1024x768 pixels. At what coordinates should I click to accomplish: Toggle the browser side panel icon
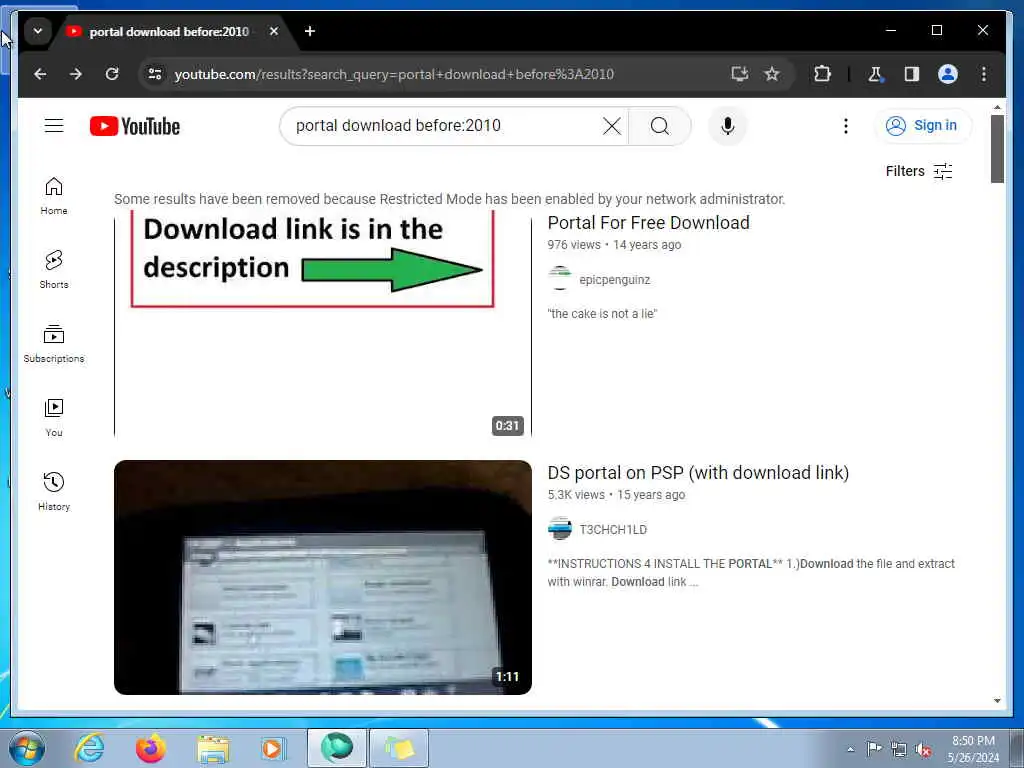click(912, 74)
